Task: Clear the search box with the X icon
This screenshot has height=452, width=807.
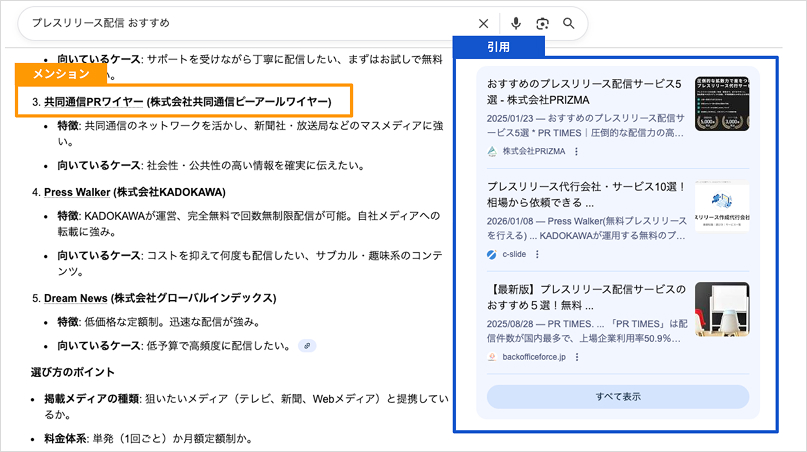Action: click(484, 23)
